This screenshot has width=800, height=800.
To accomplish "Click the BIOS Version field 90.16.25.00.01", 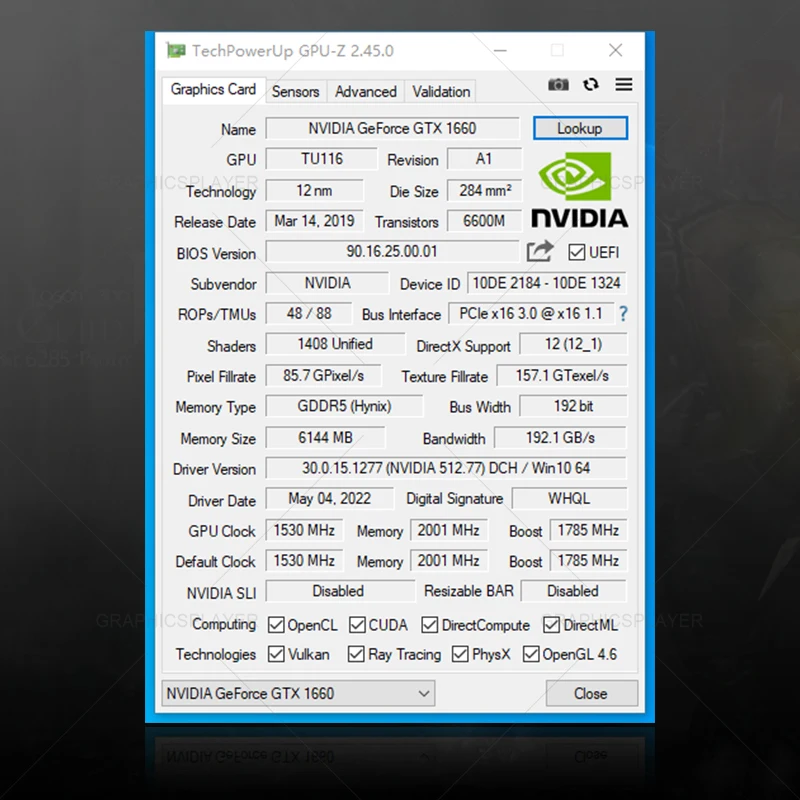I will coord(392,252).
